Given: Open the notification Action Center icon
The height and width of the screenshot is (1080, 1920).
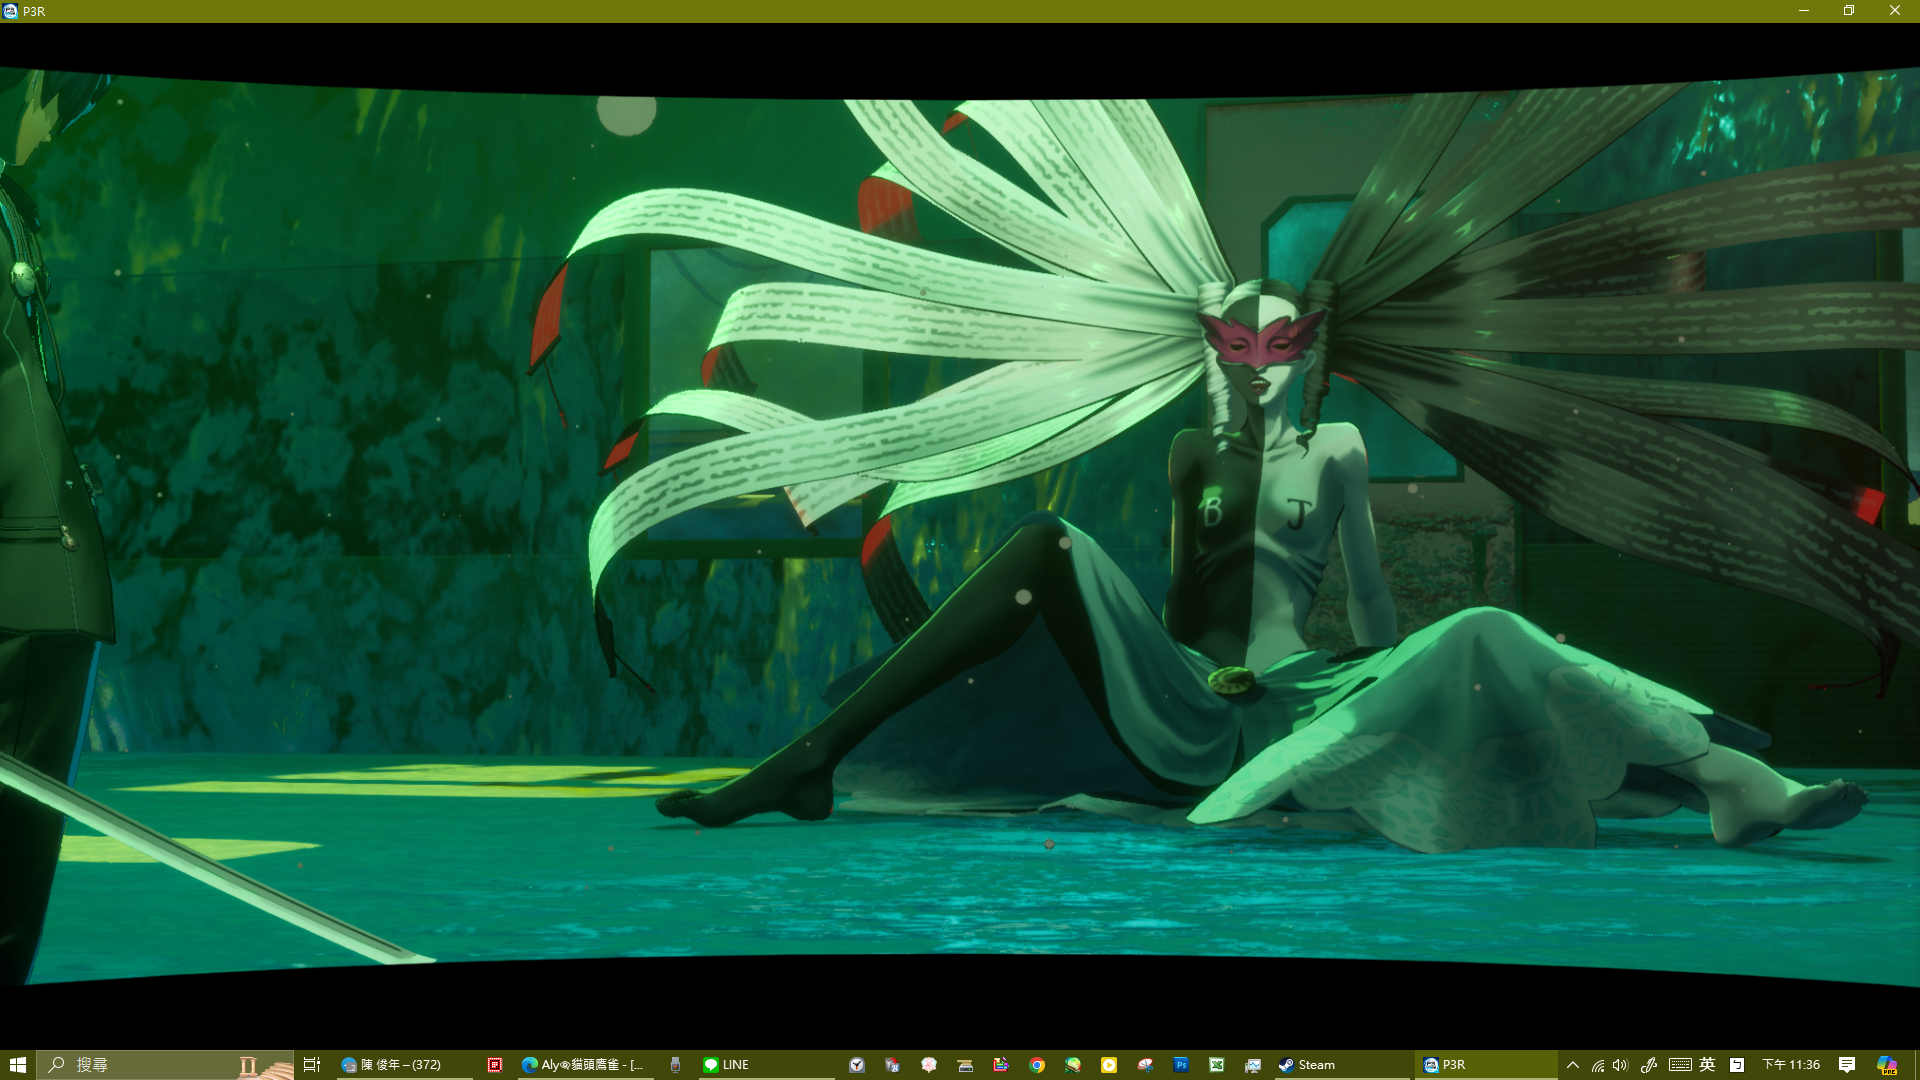Looking at the screenshot, I should point(1847,1065).
